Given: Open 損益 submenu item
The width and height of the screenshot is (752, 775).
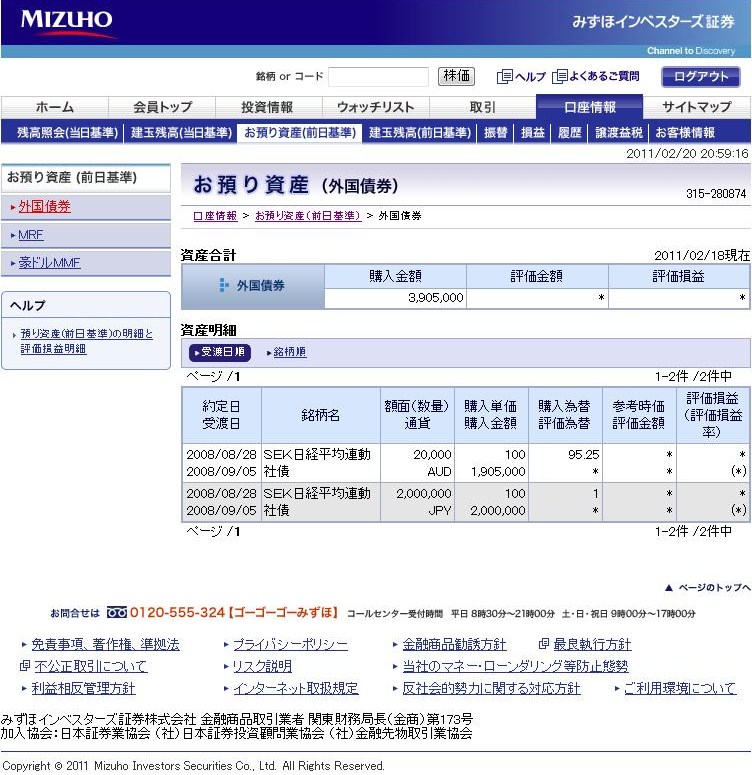Looking at the screenshot, I should (532, 132).
